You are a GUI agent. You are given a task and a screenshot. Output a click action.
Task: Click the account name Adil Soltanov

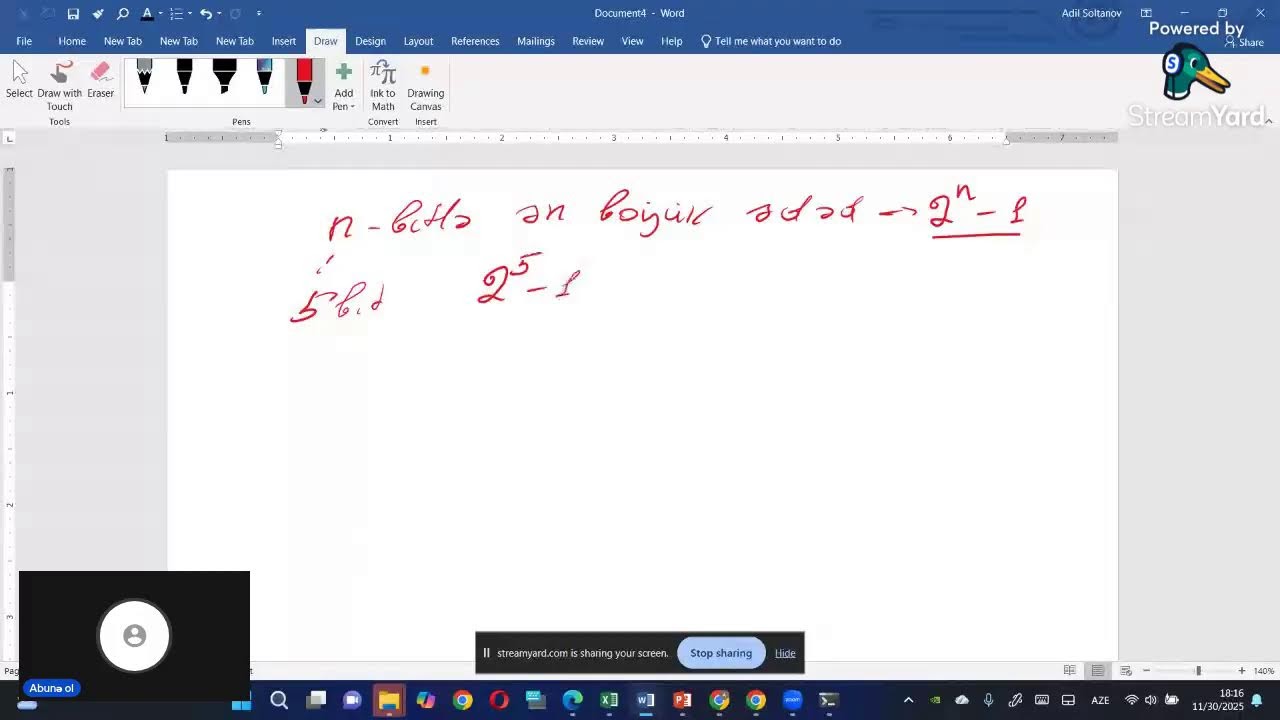point(1090,13)
